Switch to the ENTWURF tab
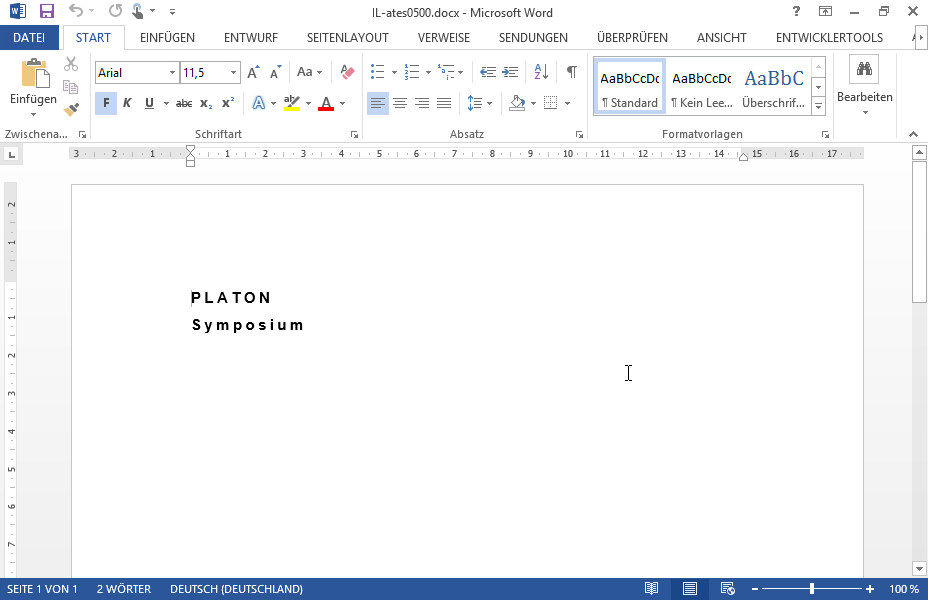The height and width of the screenshot is (600, 928). (251, 38)
